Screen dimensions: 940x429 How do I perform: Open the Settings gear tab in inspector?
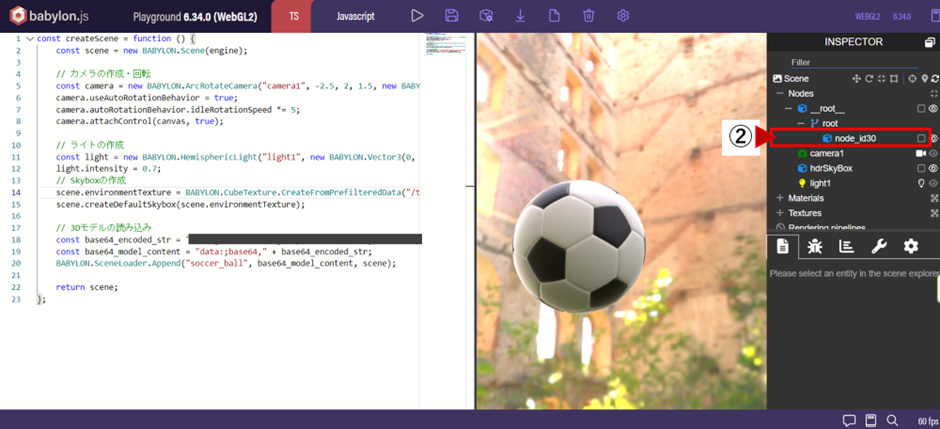(911, 246)
